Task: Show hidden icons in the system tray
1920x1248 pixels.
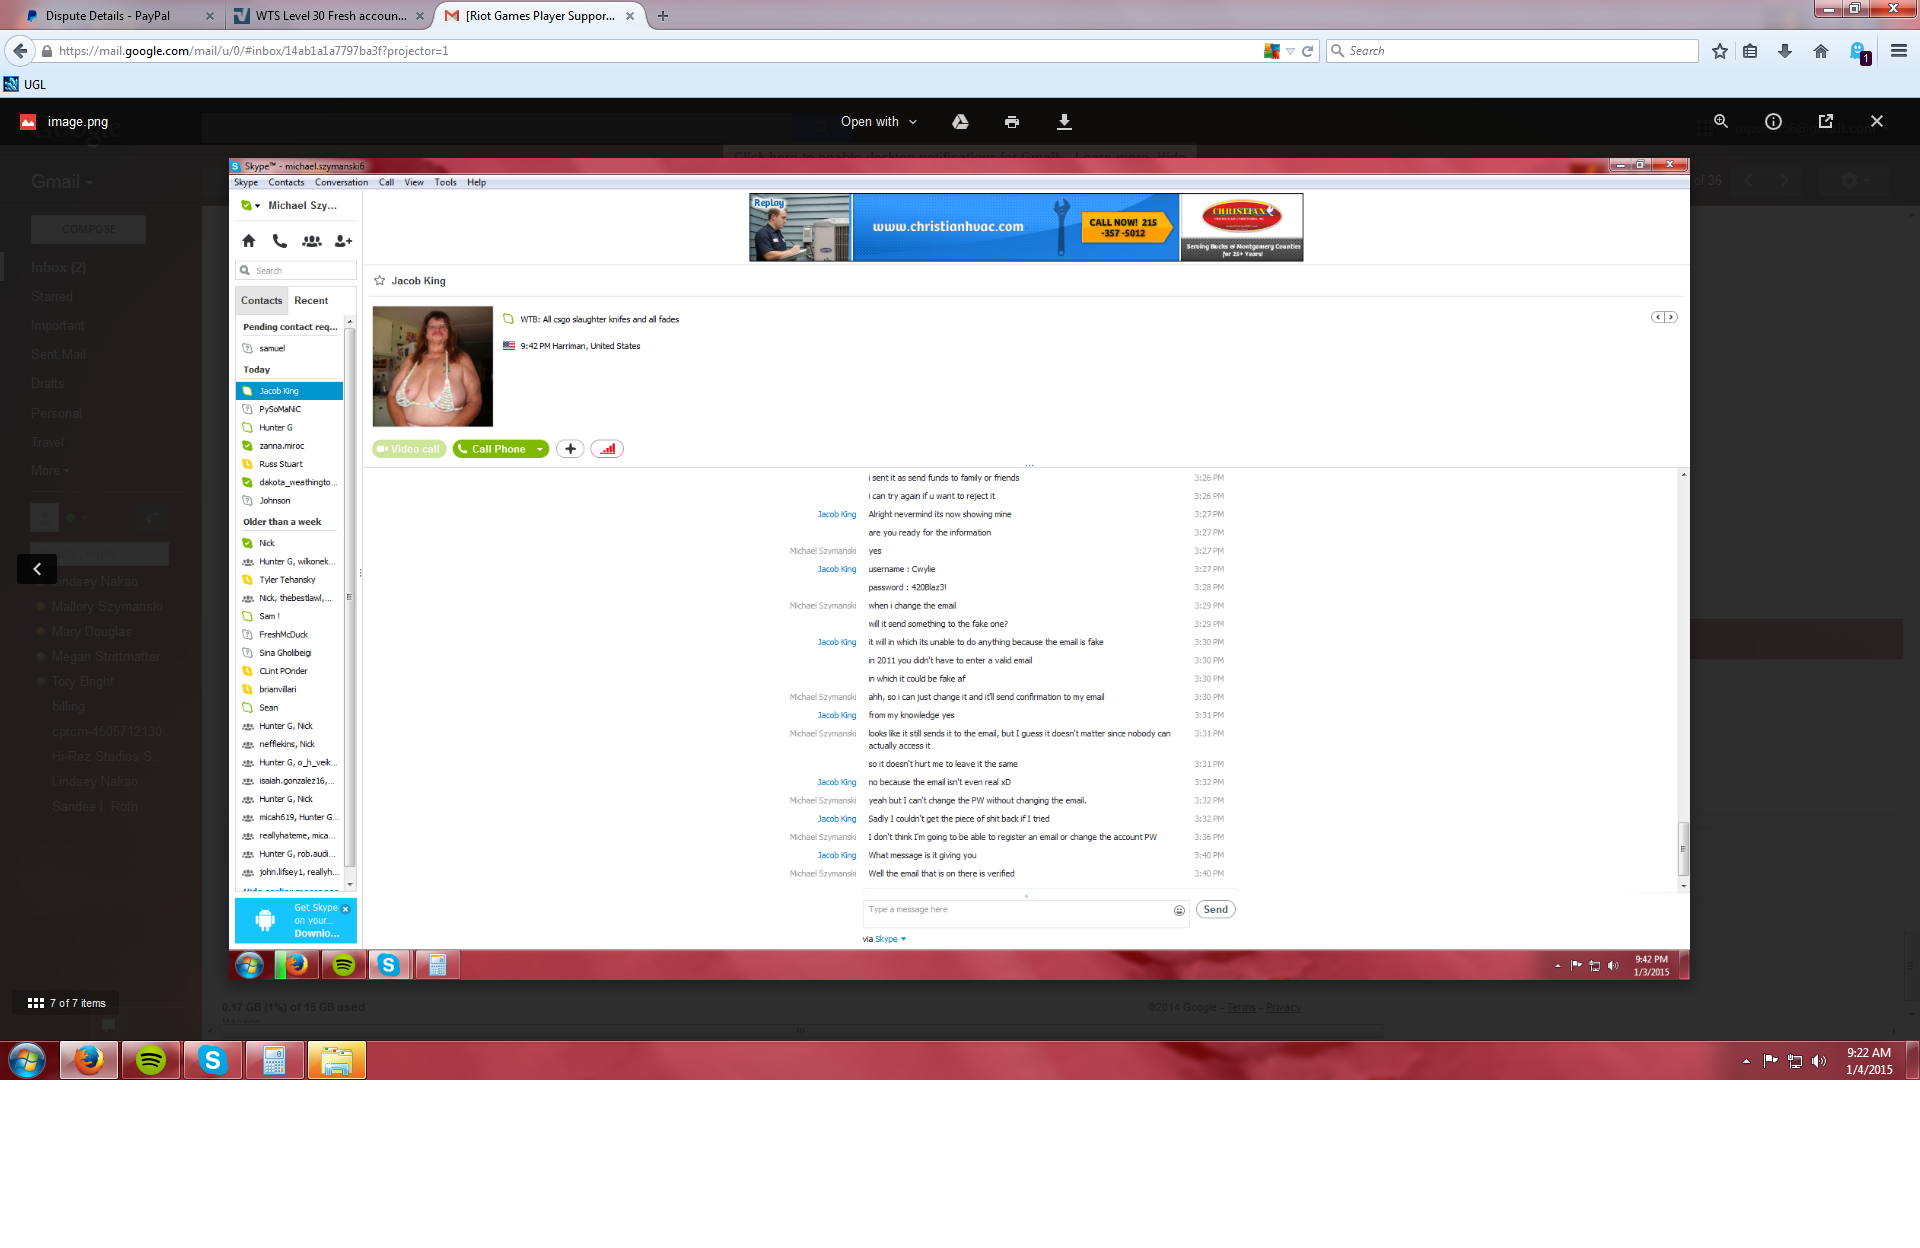Action: point(1746,1061)
